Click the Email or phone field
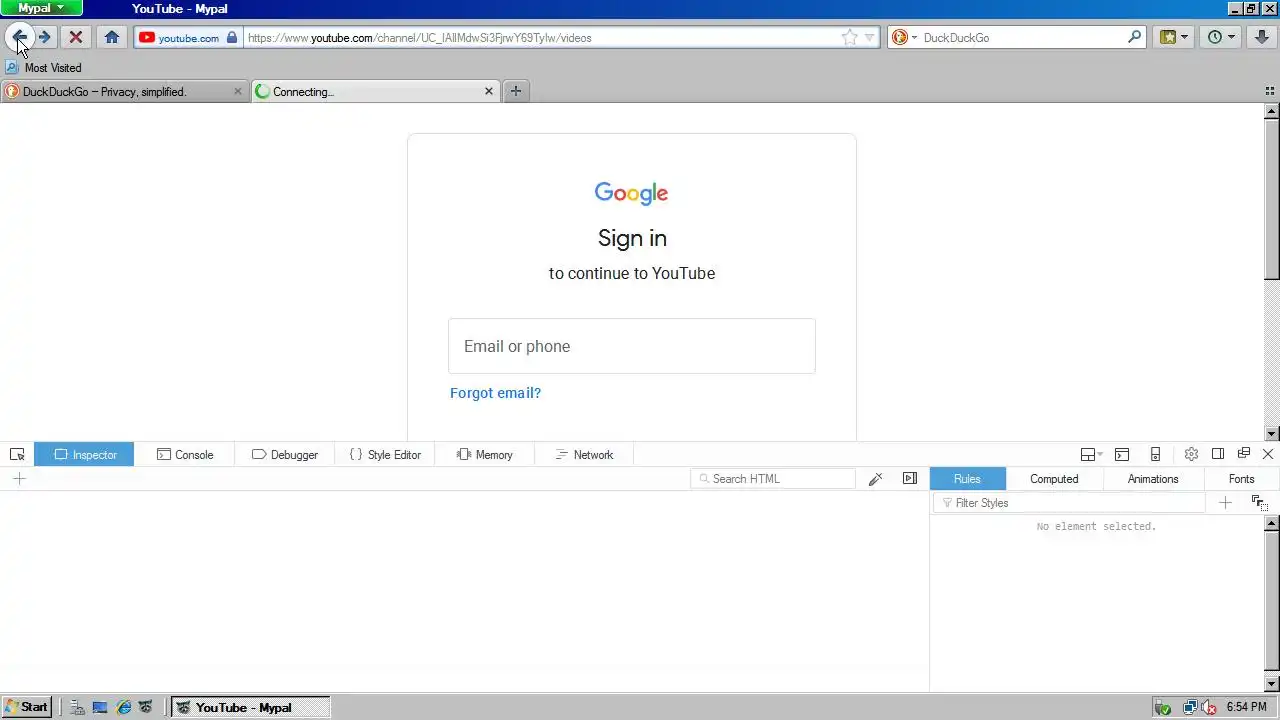This screenshot has height=720, width=1280. (x=632, y=346)
